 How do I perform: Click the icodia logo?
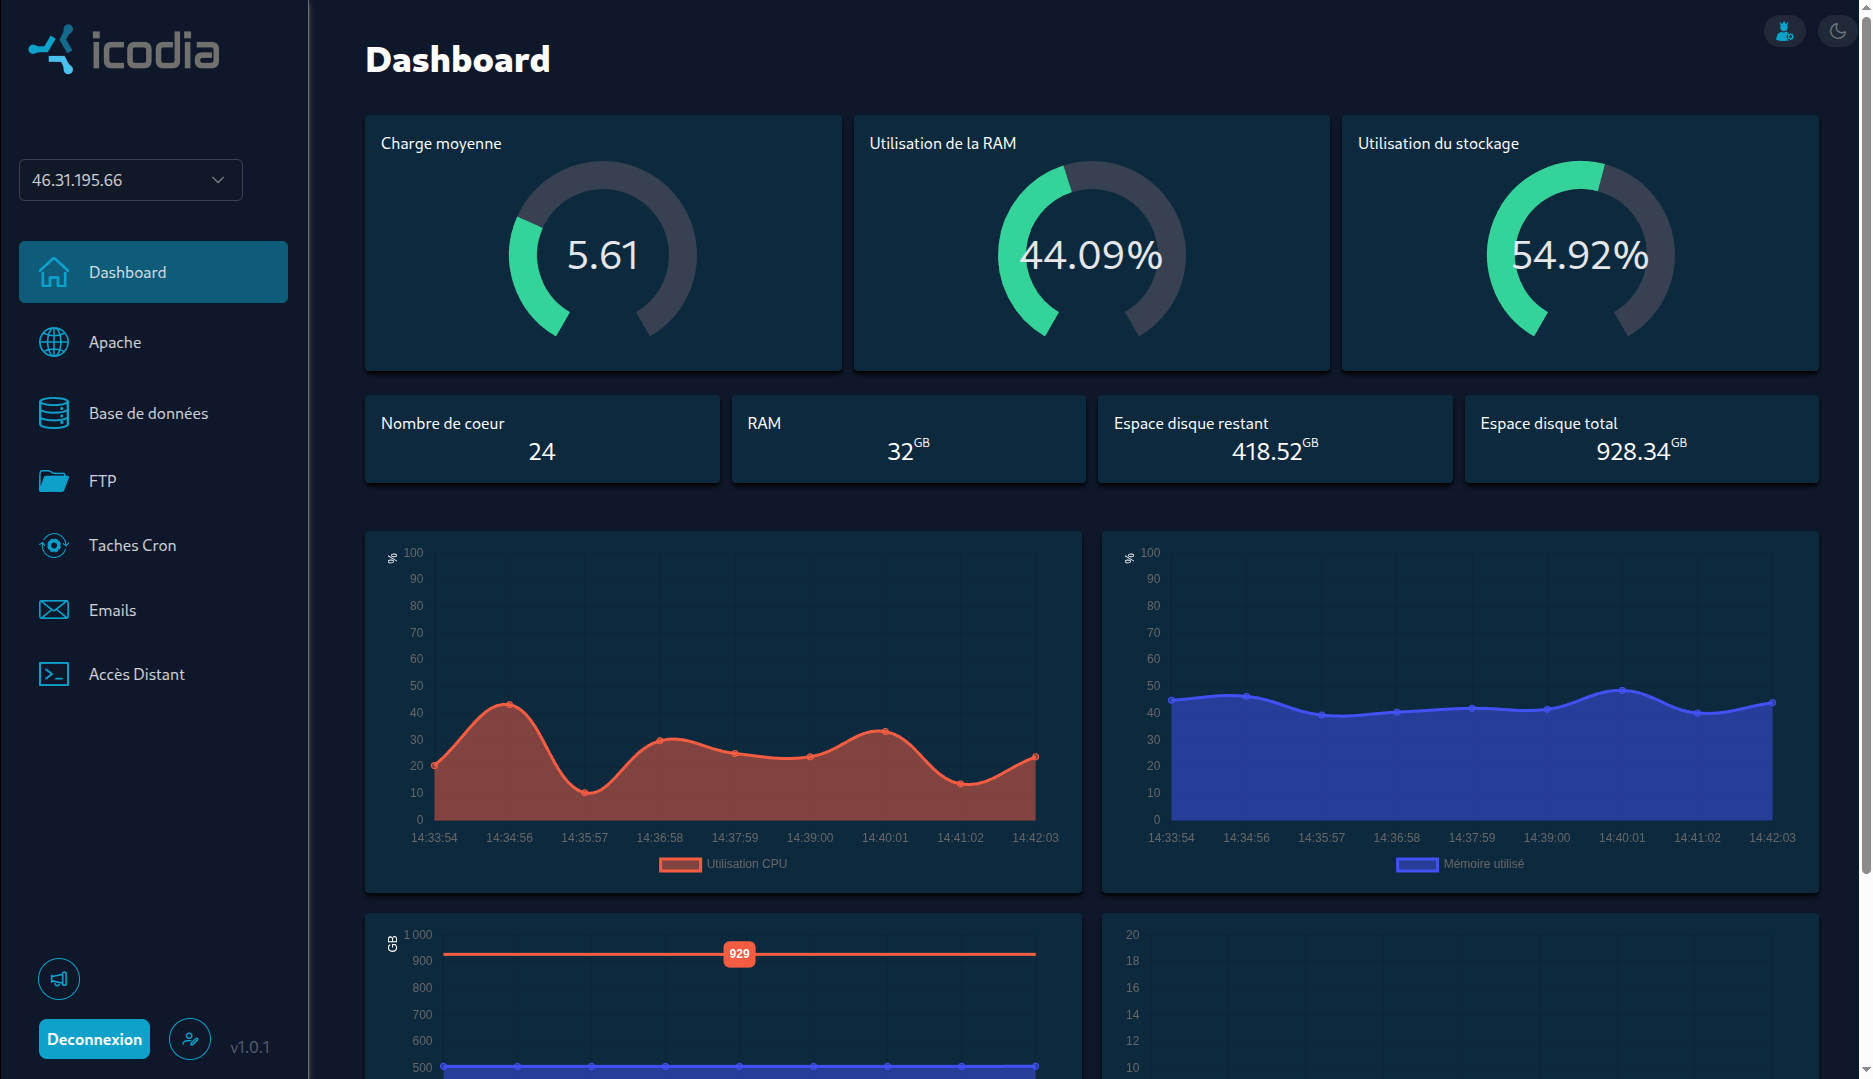(x=124, y=50)
